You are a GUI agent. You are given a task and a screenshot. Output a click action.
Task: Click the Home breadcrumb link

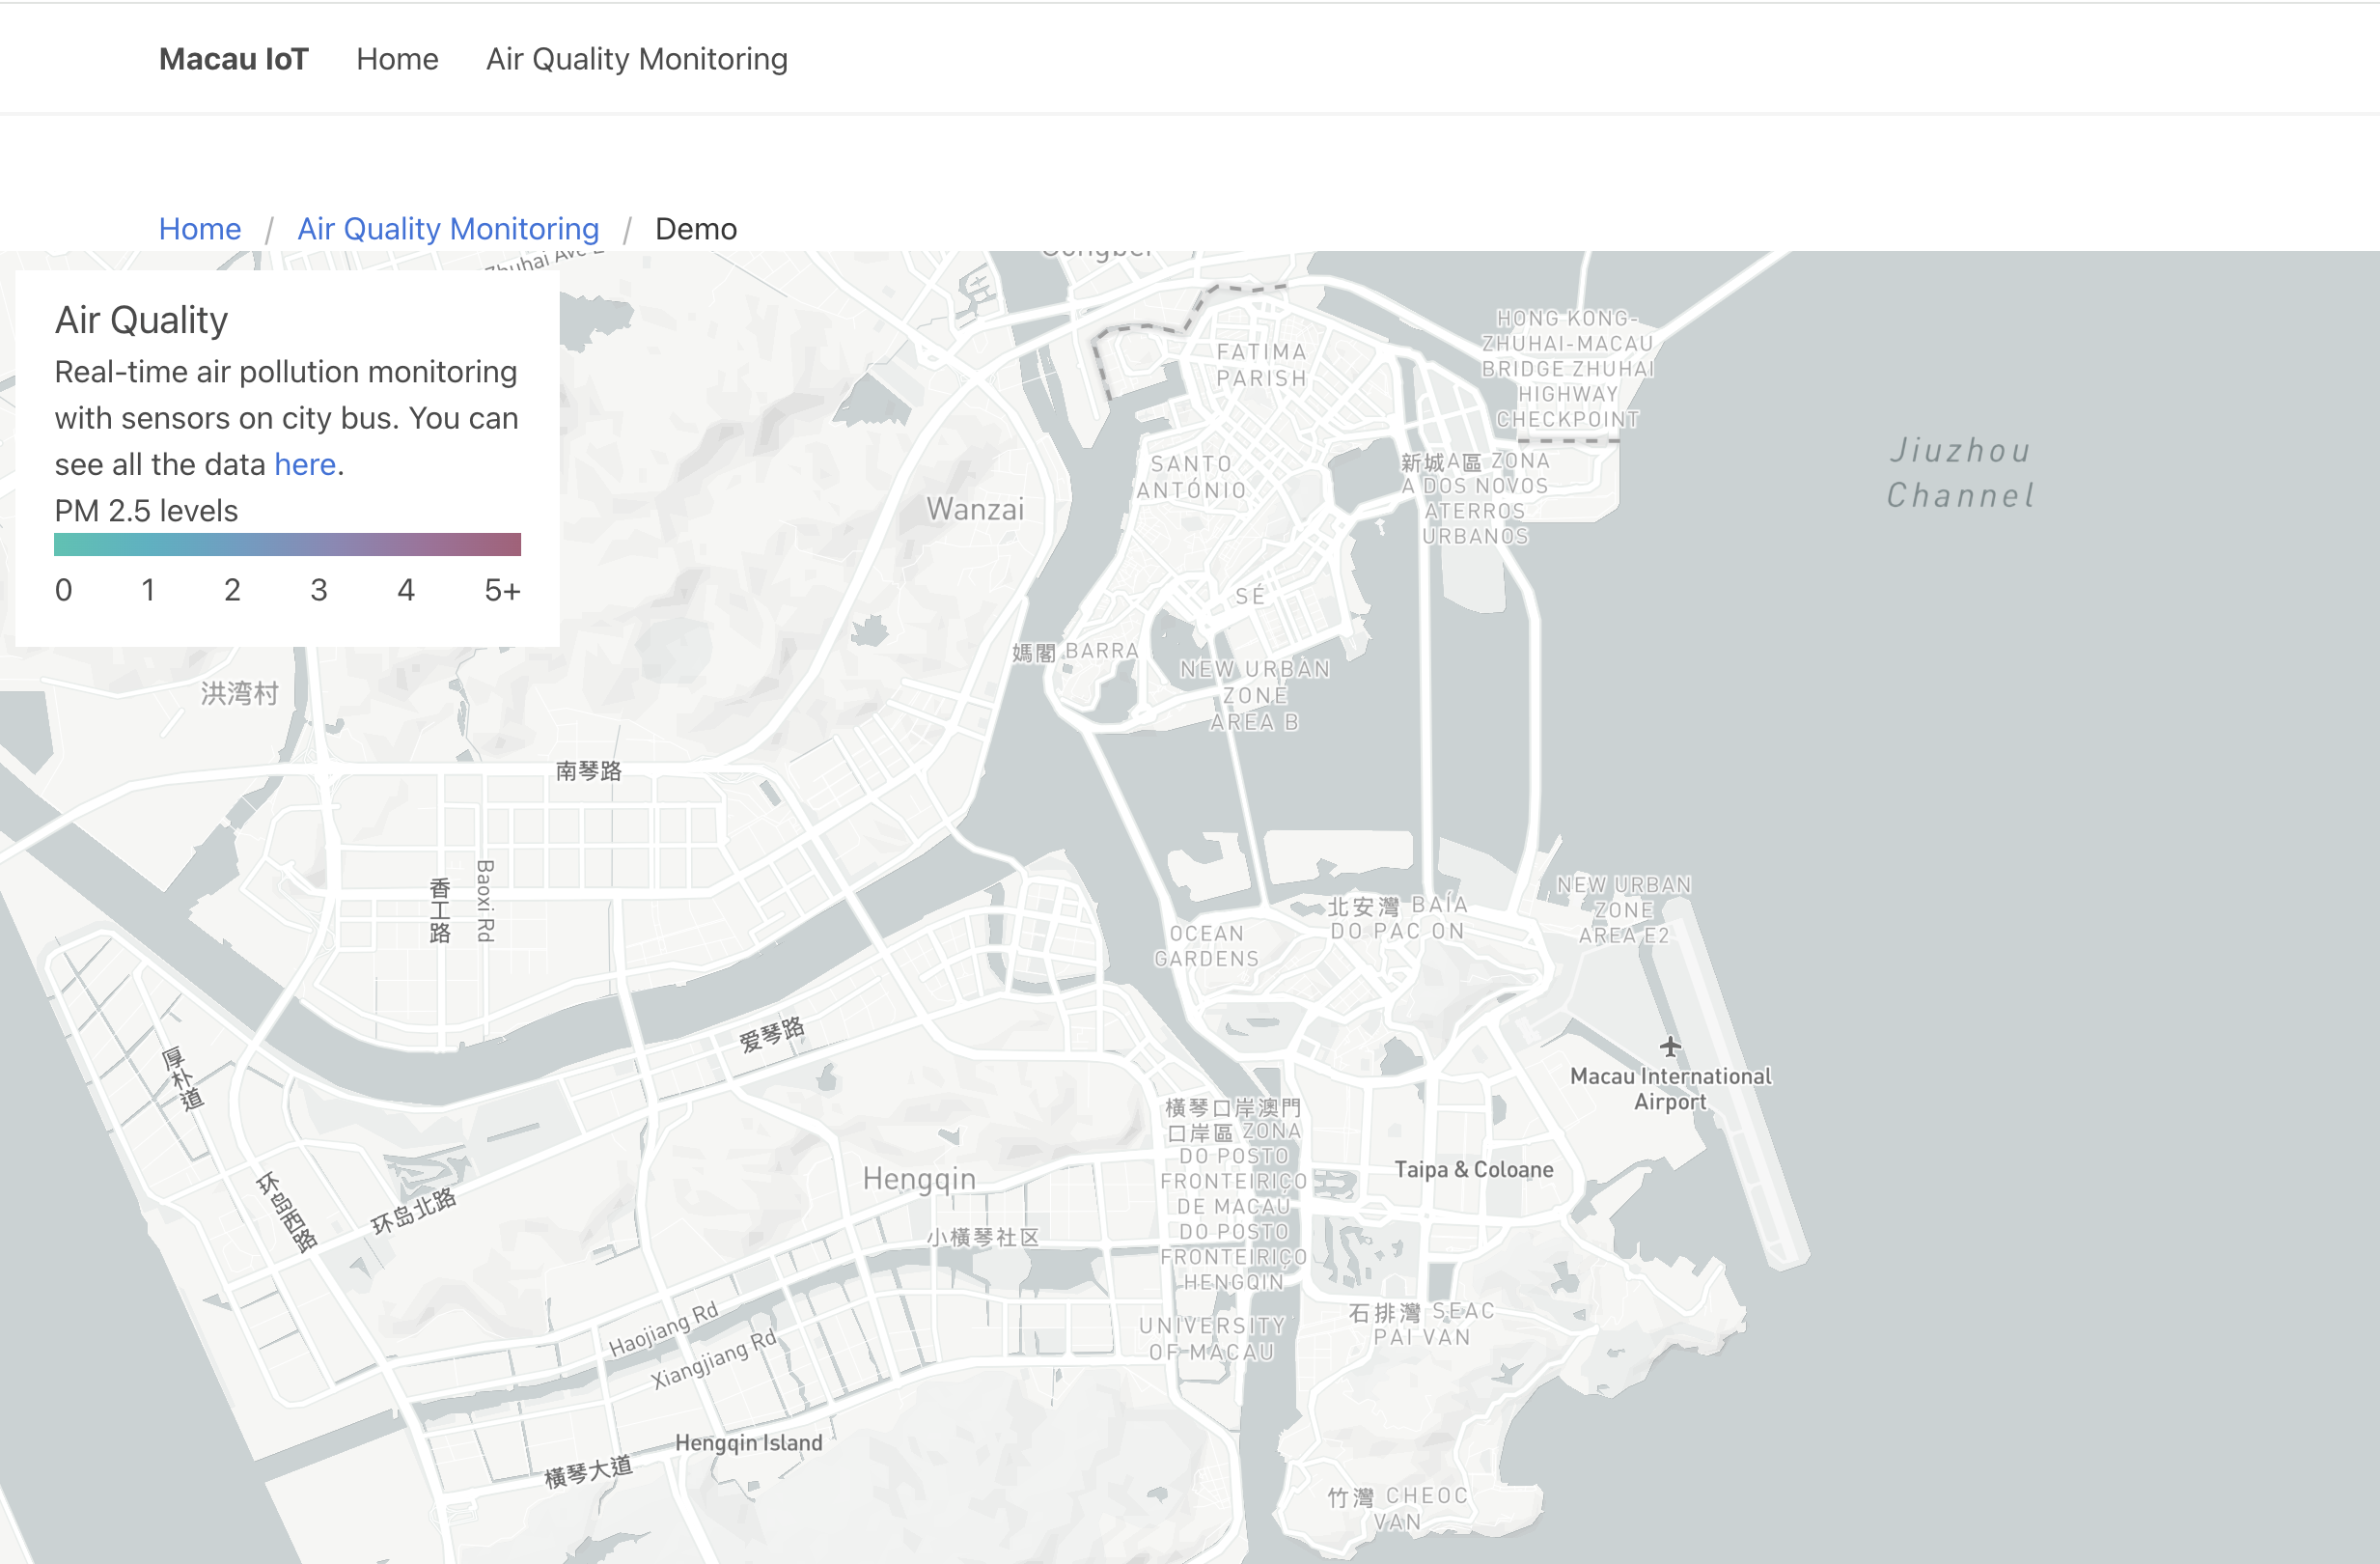coord(200,229)
